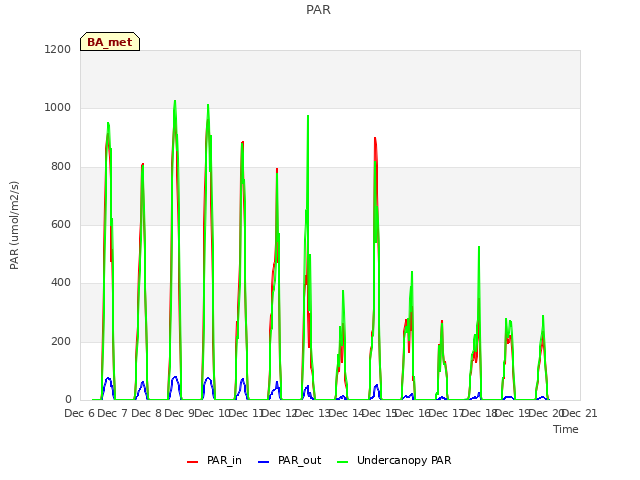The width and height of the screenshot is (640, 480).
Task: Click the BA_met annotation label
Action: (x=110, y=42)
